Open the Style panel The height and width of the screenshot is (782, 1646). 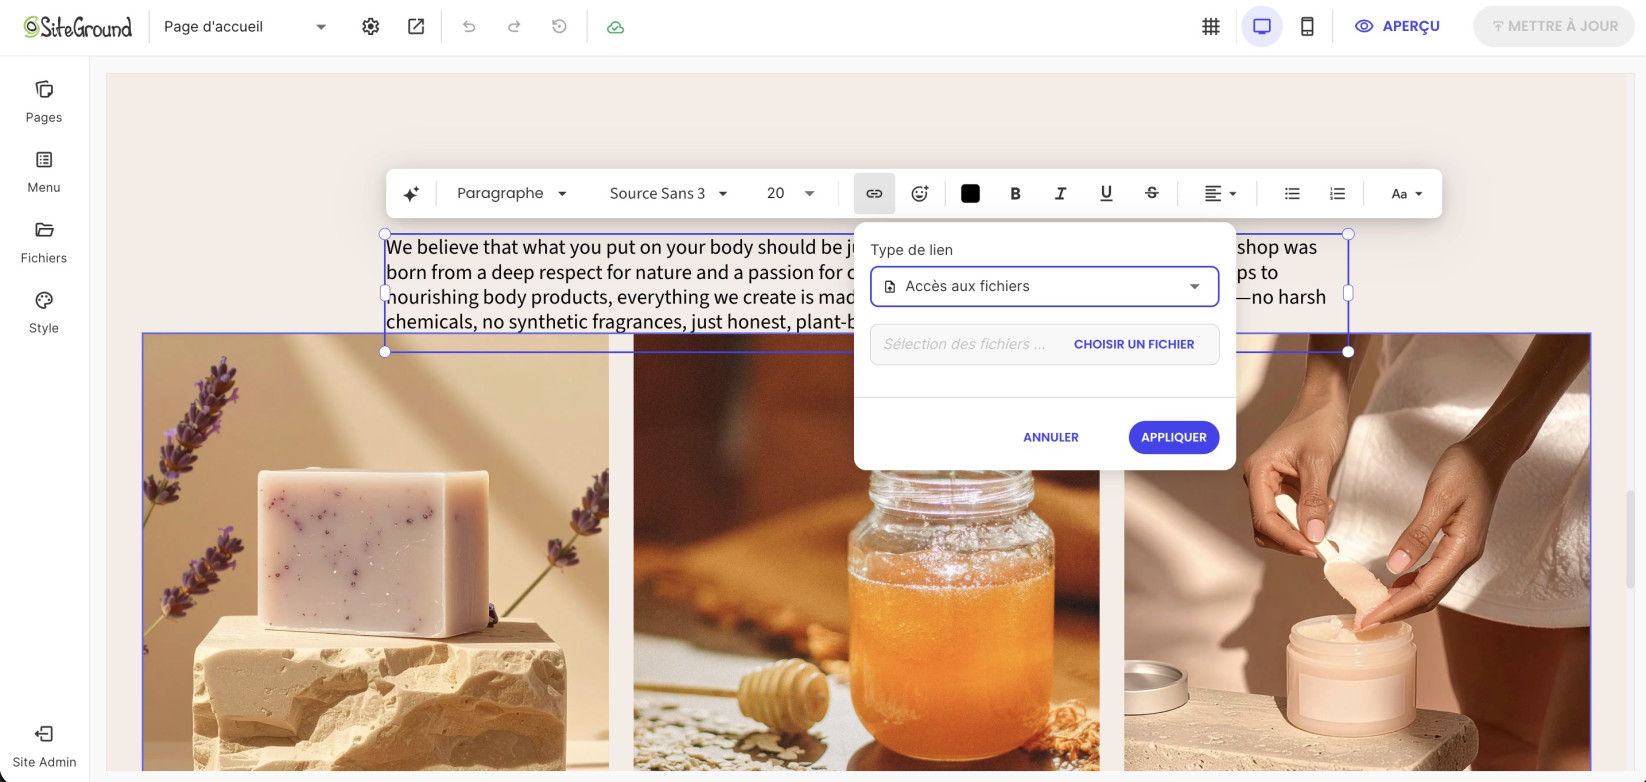(x=44, y=313)
